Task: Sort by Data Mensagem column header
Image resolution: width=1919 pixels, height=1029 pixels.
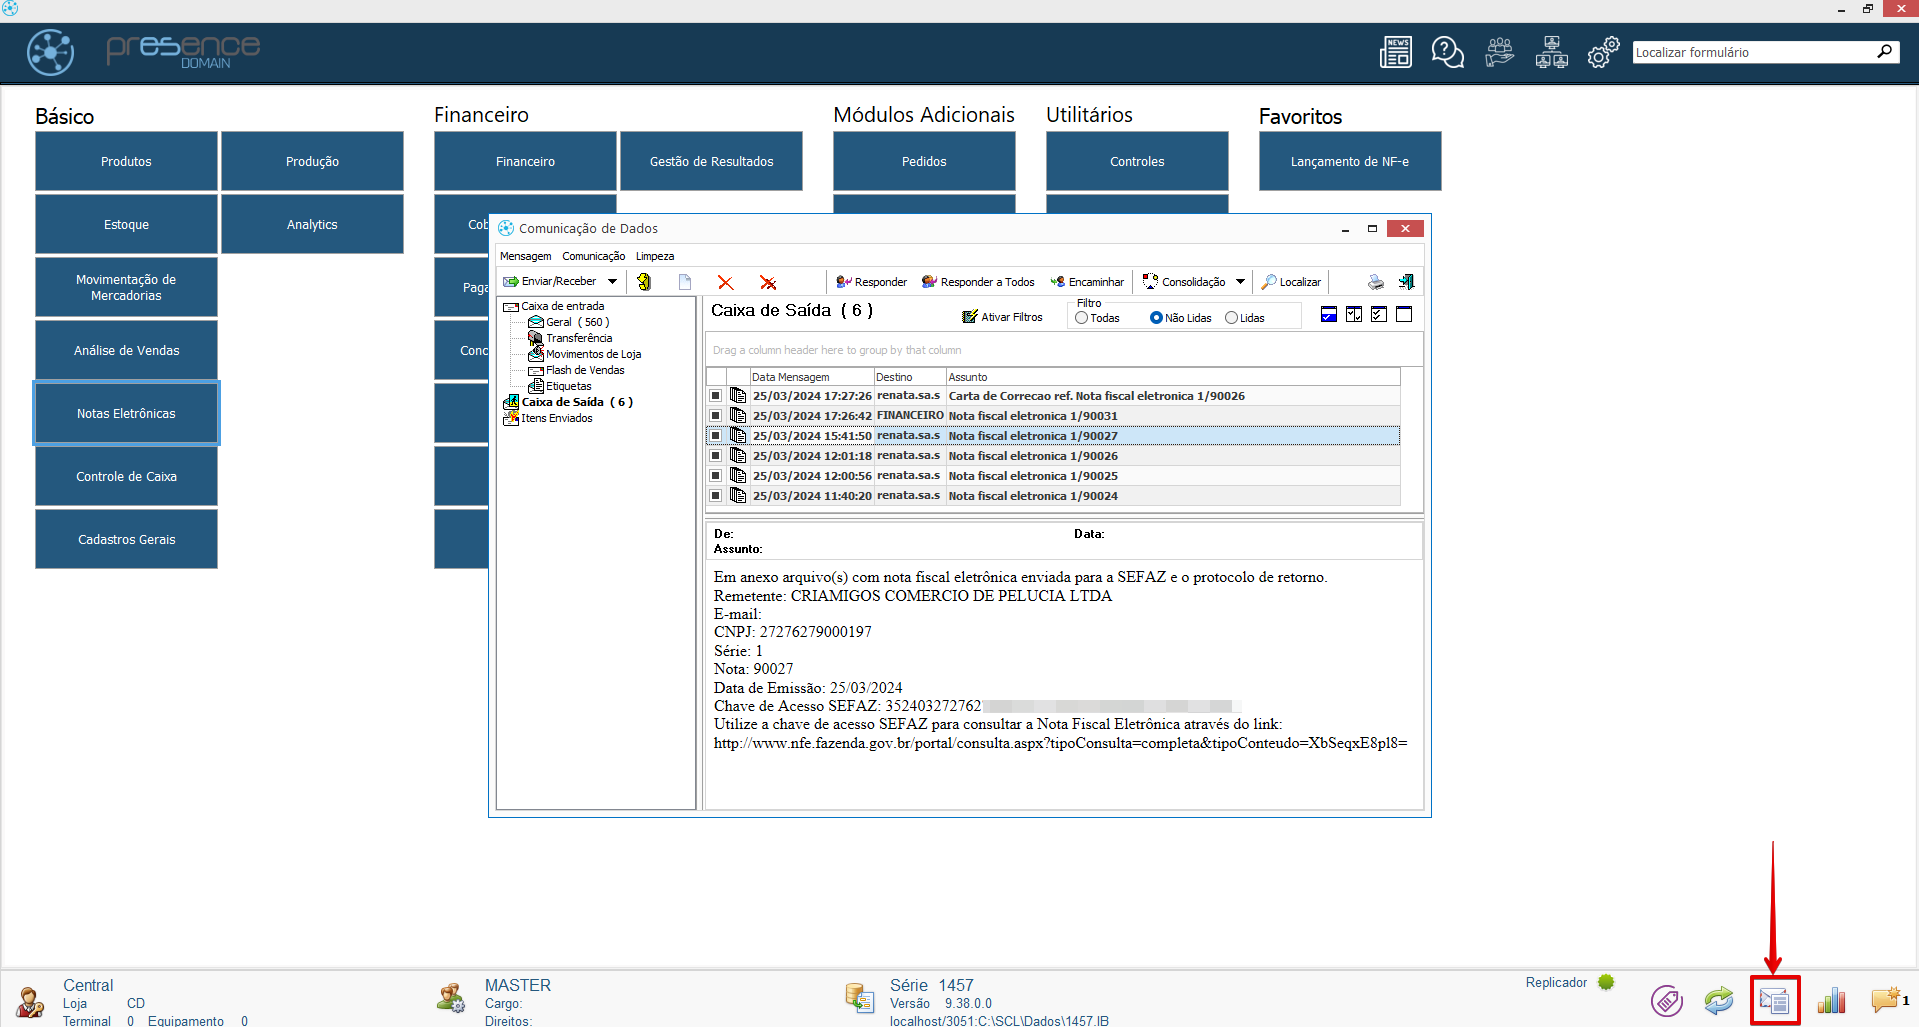Action: pyautogui.click(x=811, y=377)
